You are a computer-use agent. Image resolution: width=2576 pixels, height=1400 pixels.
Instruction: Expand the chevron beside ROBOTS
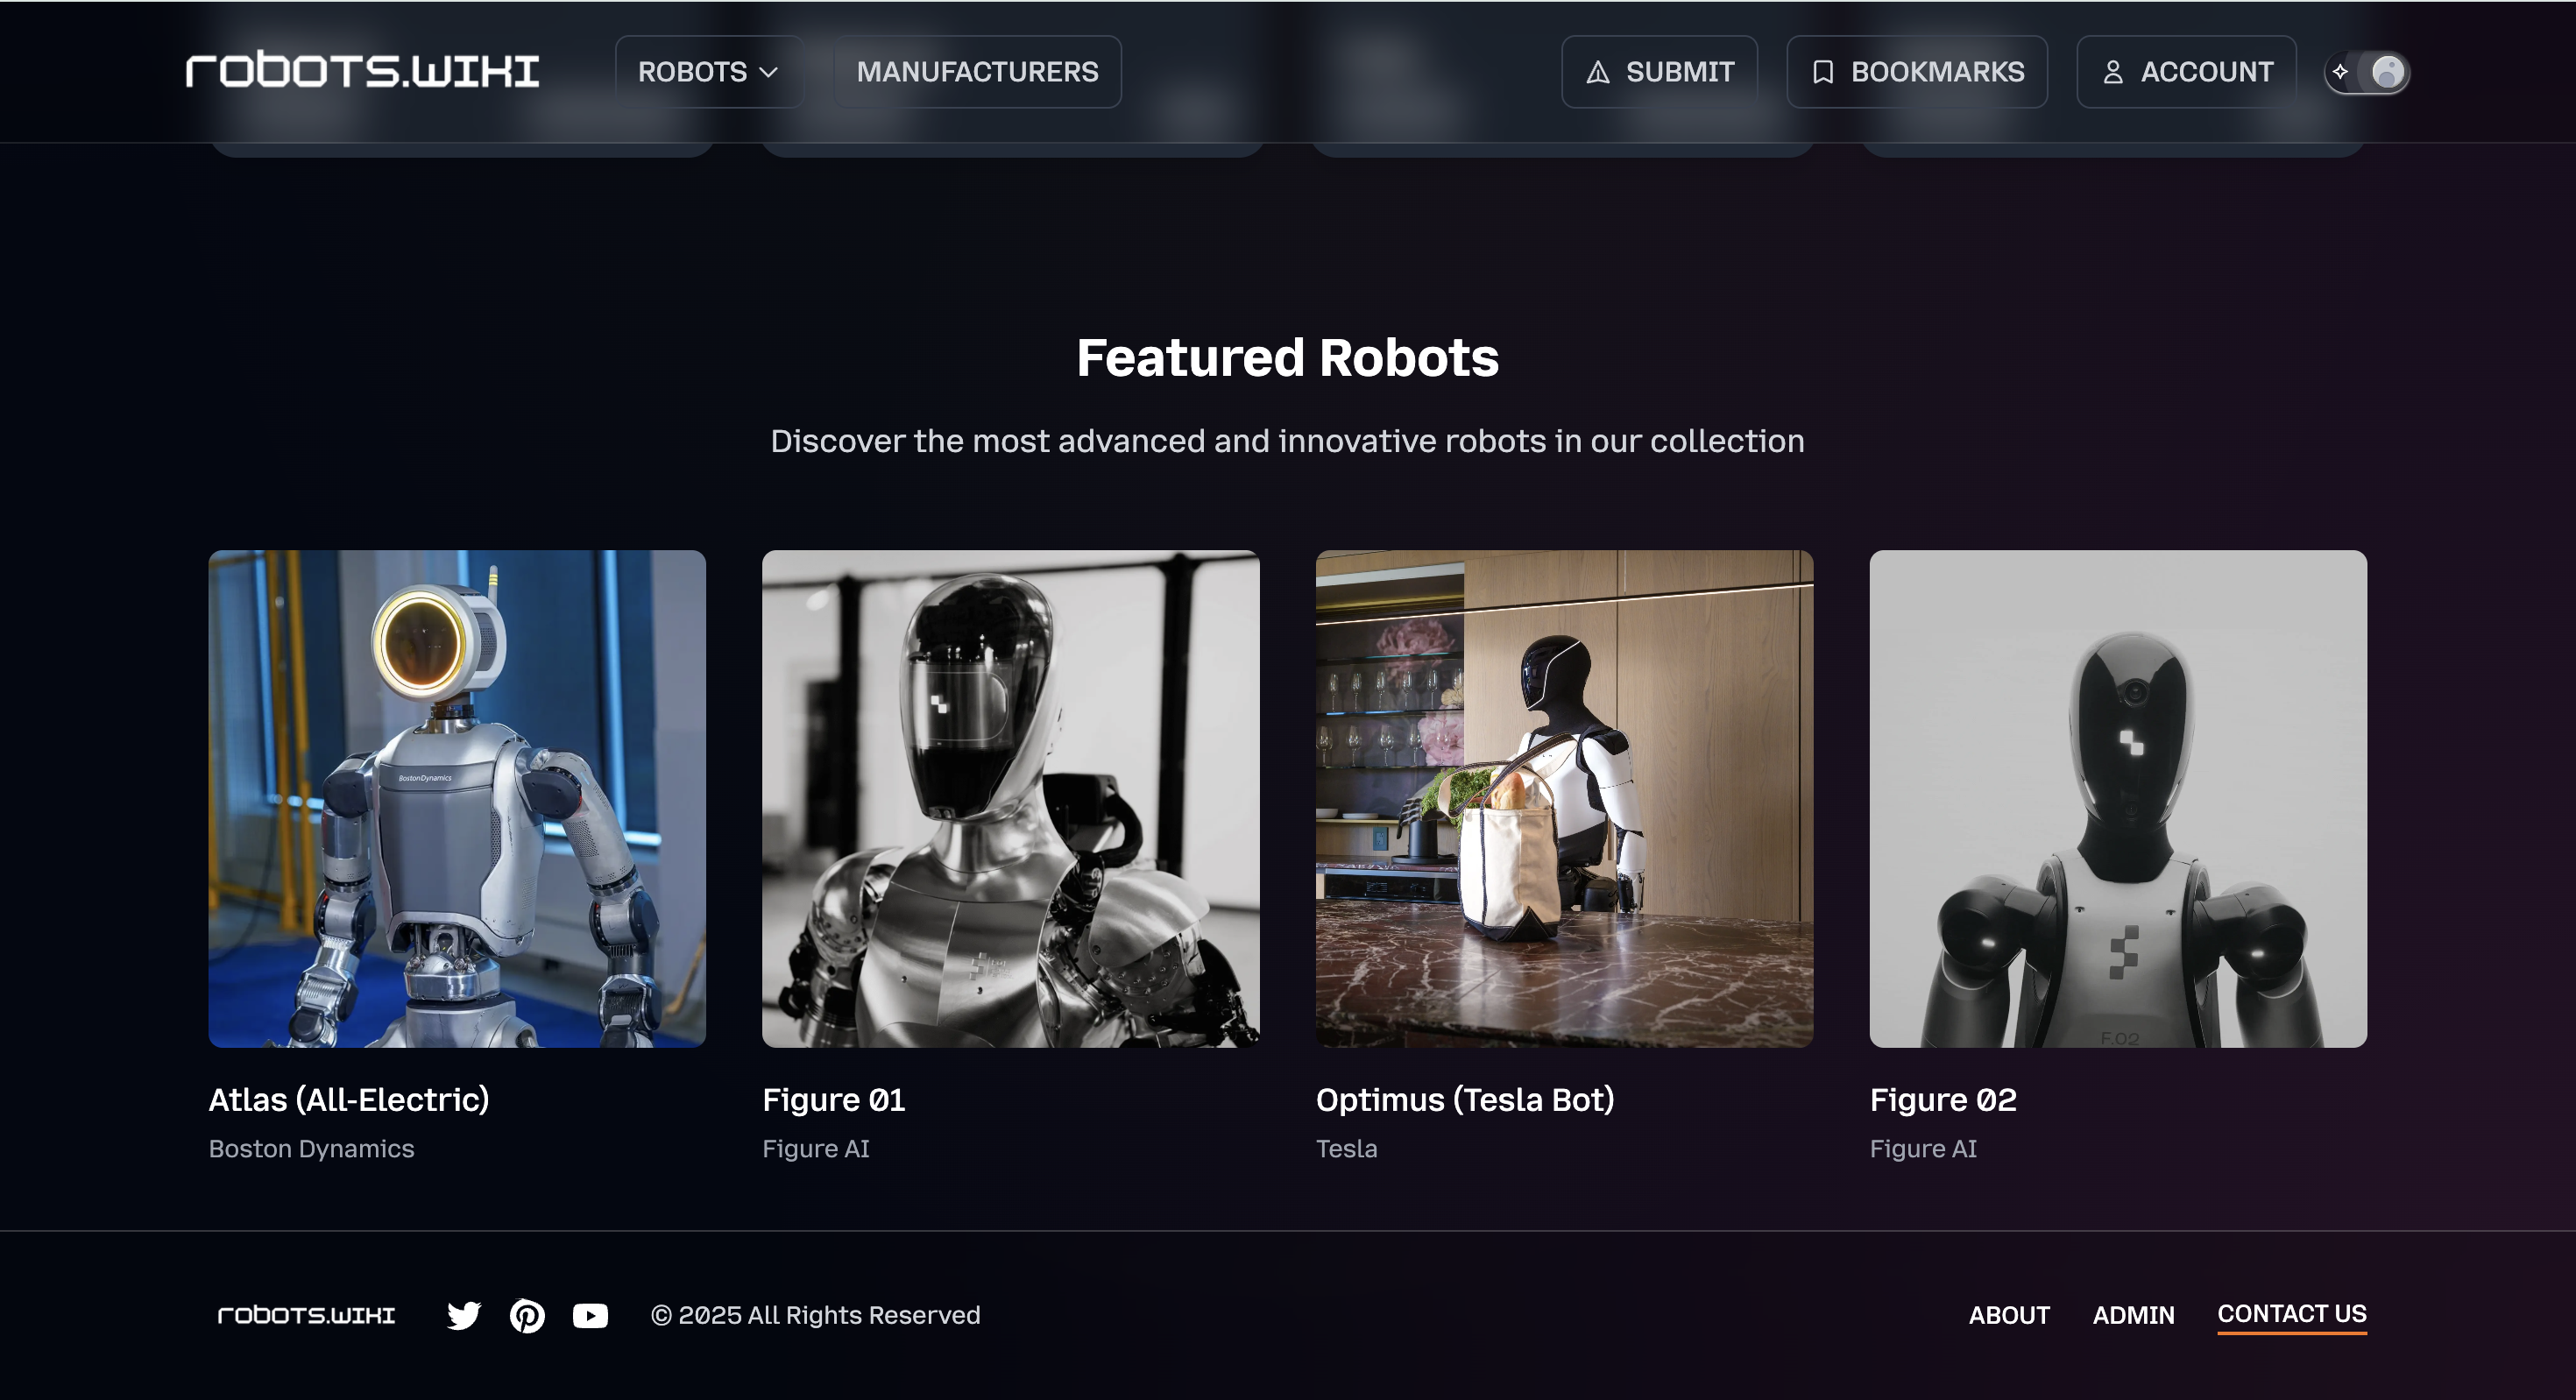coord(769,71)
